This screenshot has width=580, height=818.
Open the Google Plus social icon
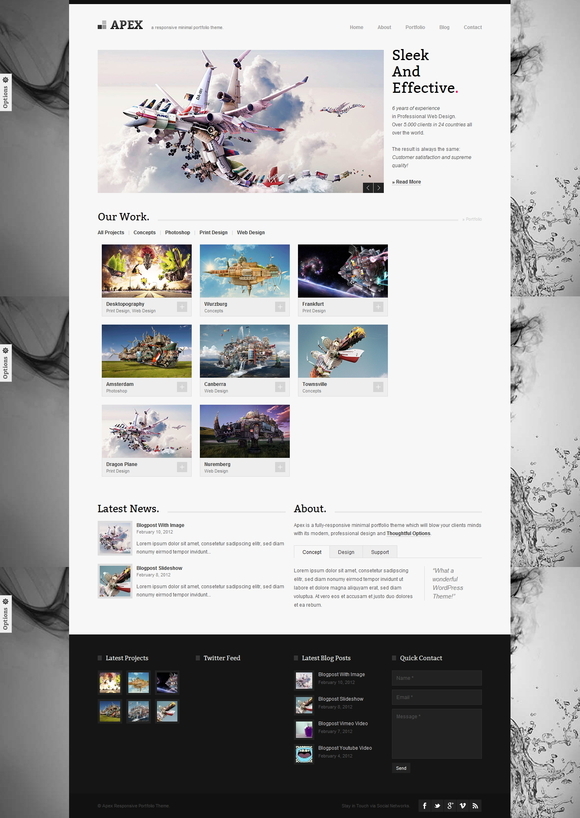[x=450, y=805]
